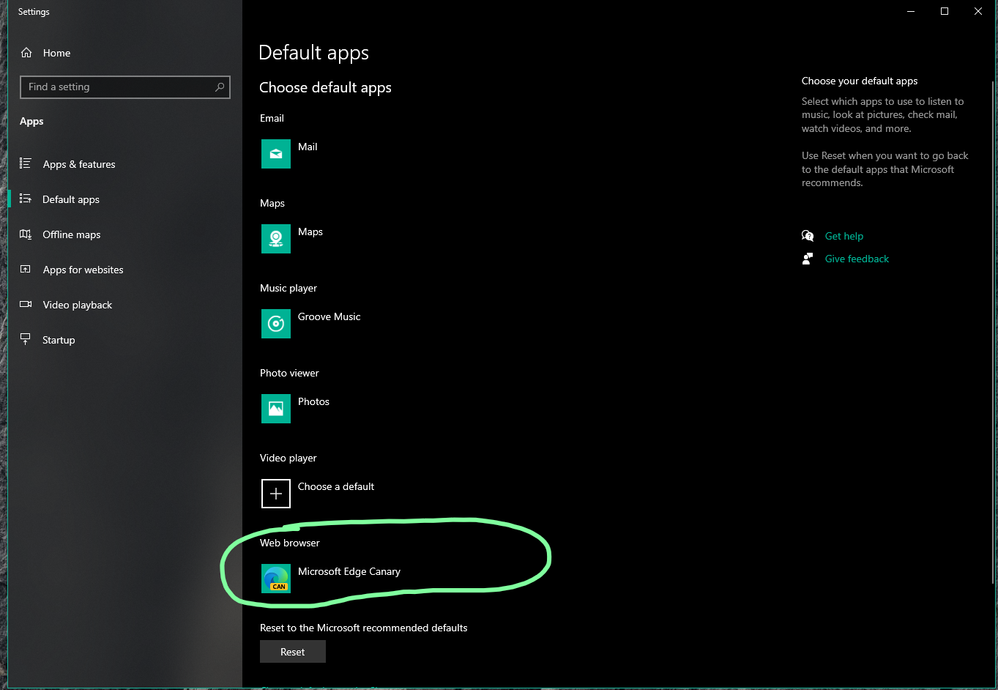The height and width of the screenshot is (690, 998).
Task: Click the Default apps sidebar icon
Action: pos(25,199)
